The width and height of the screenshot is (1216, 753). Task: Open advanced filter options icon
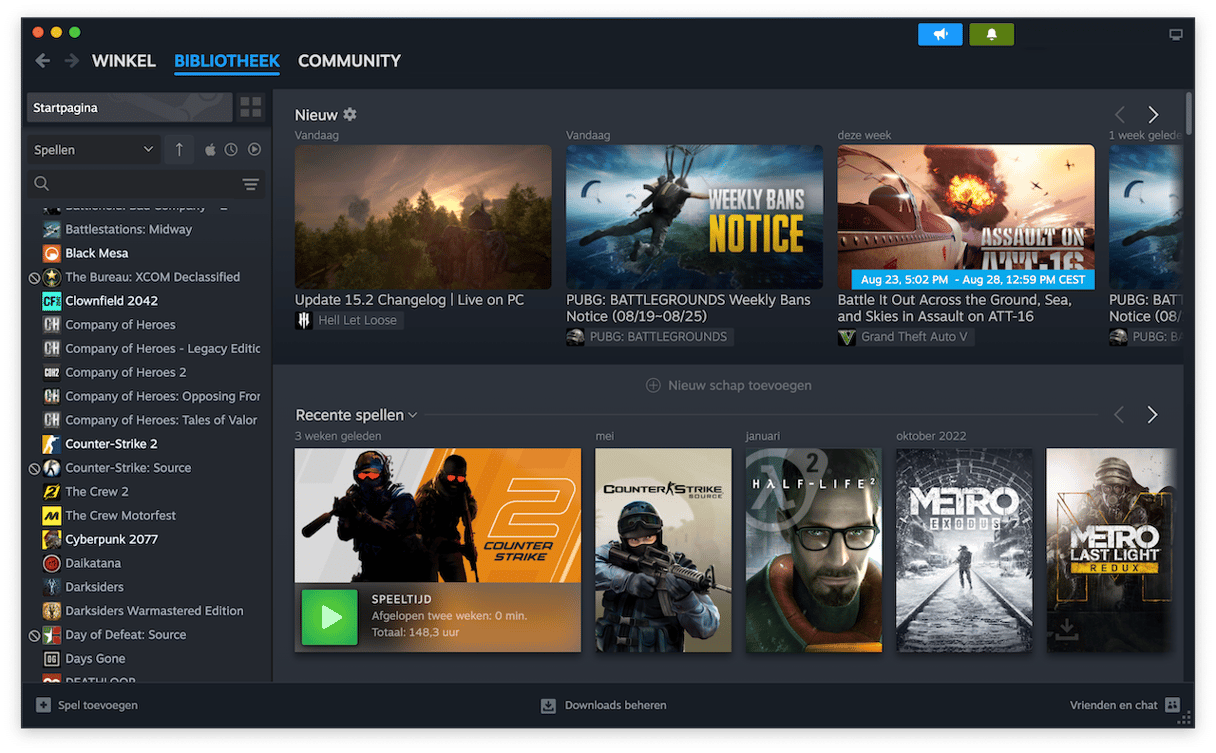[251, 184]
